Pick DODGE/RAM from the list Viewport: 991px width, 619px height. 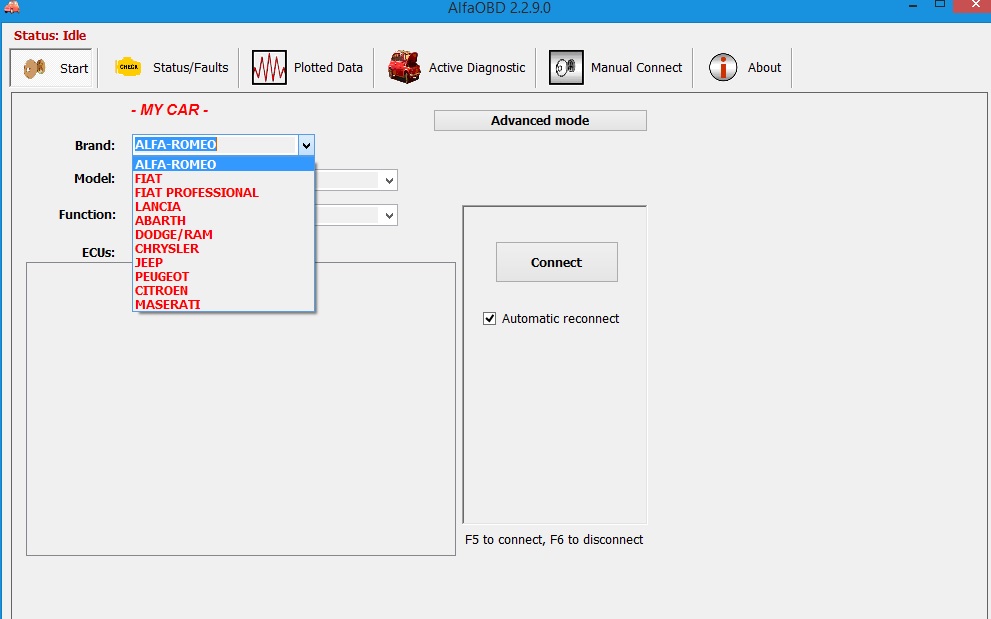(173, 235)
